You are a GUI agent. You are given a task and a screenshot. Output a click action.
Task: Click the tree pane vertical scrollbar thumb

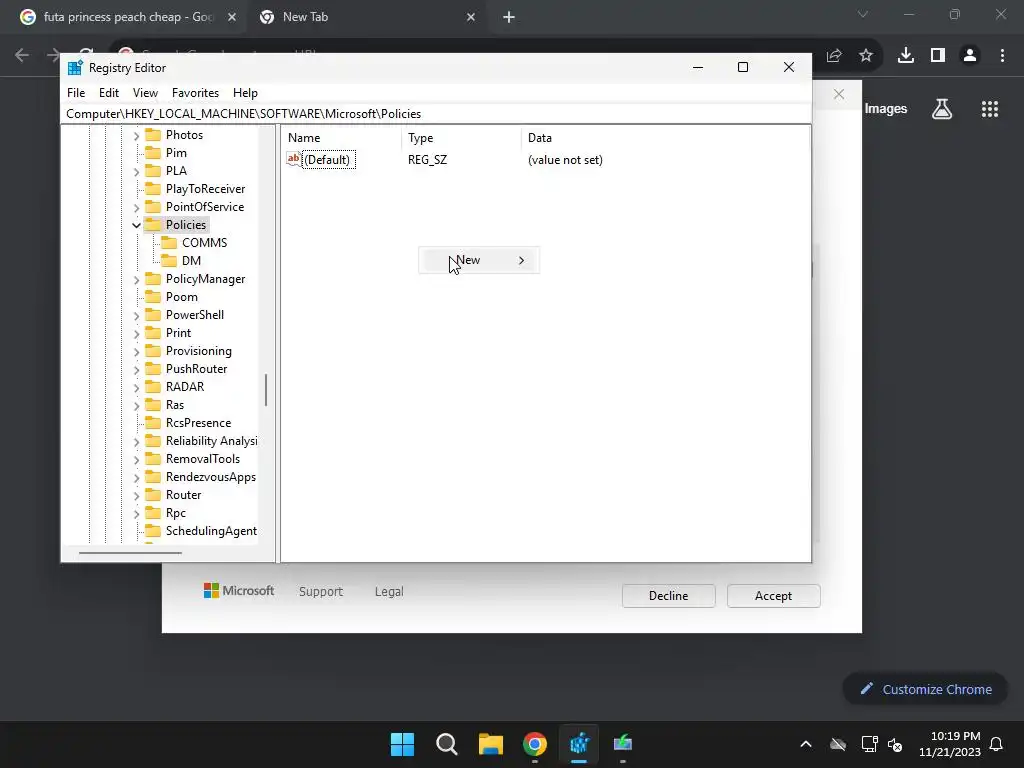(266, 390)
